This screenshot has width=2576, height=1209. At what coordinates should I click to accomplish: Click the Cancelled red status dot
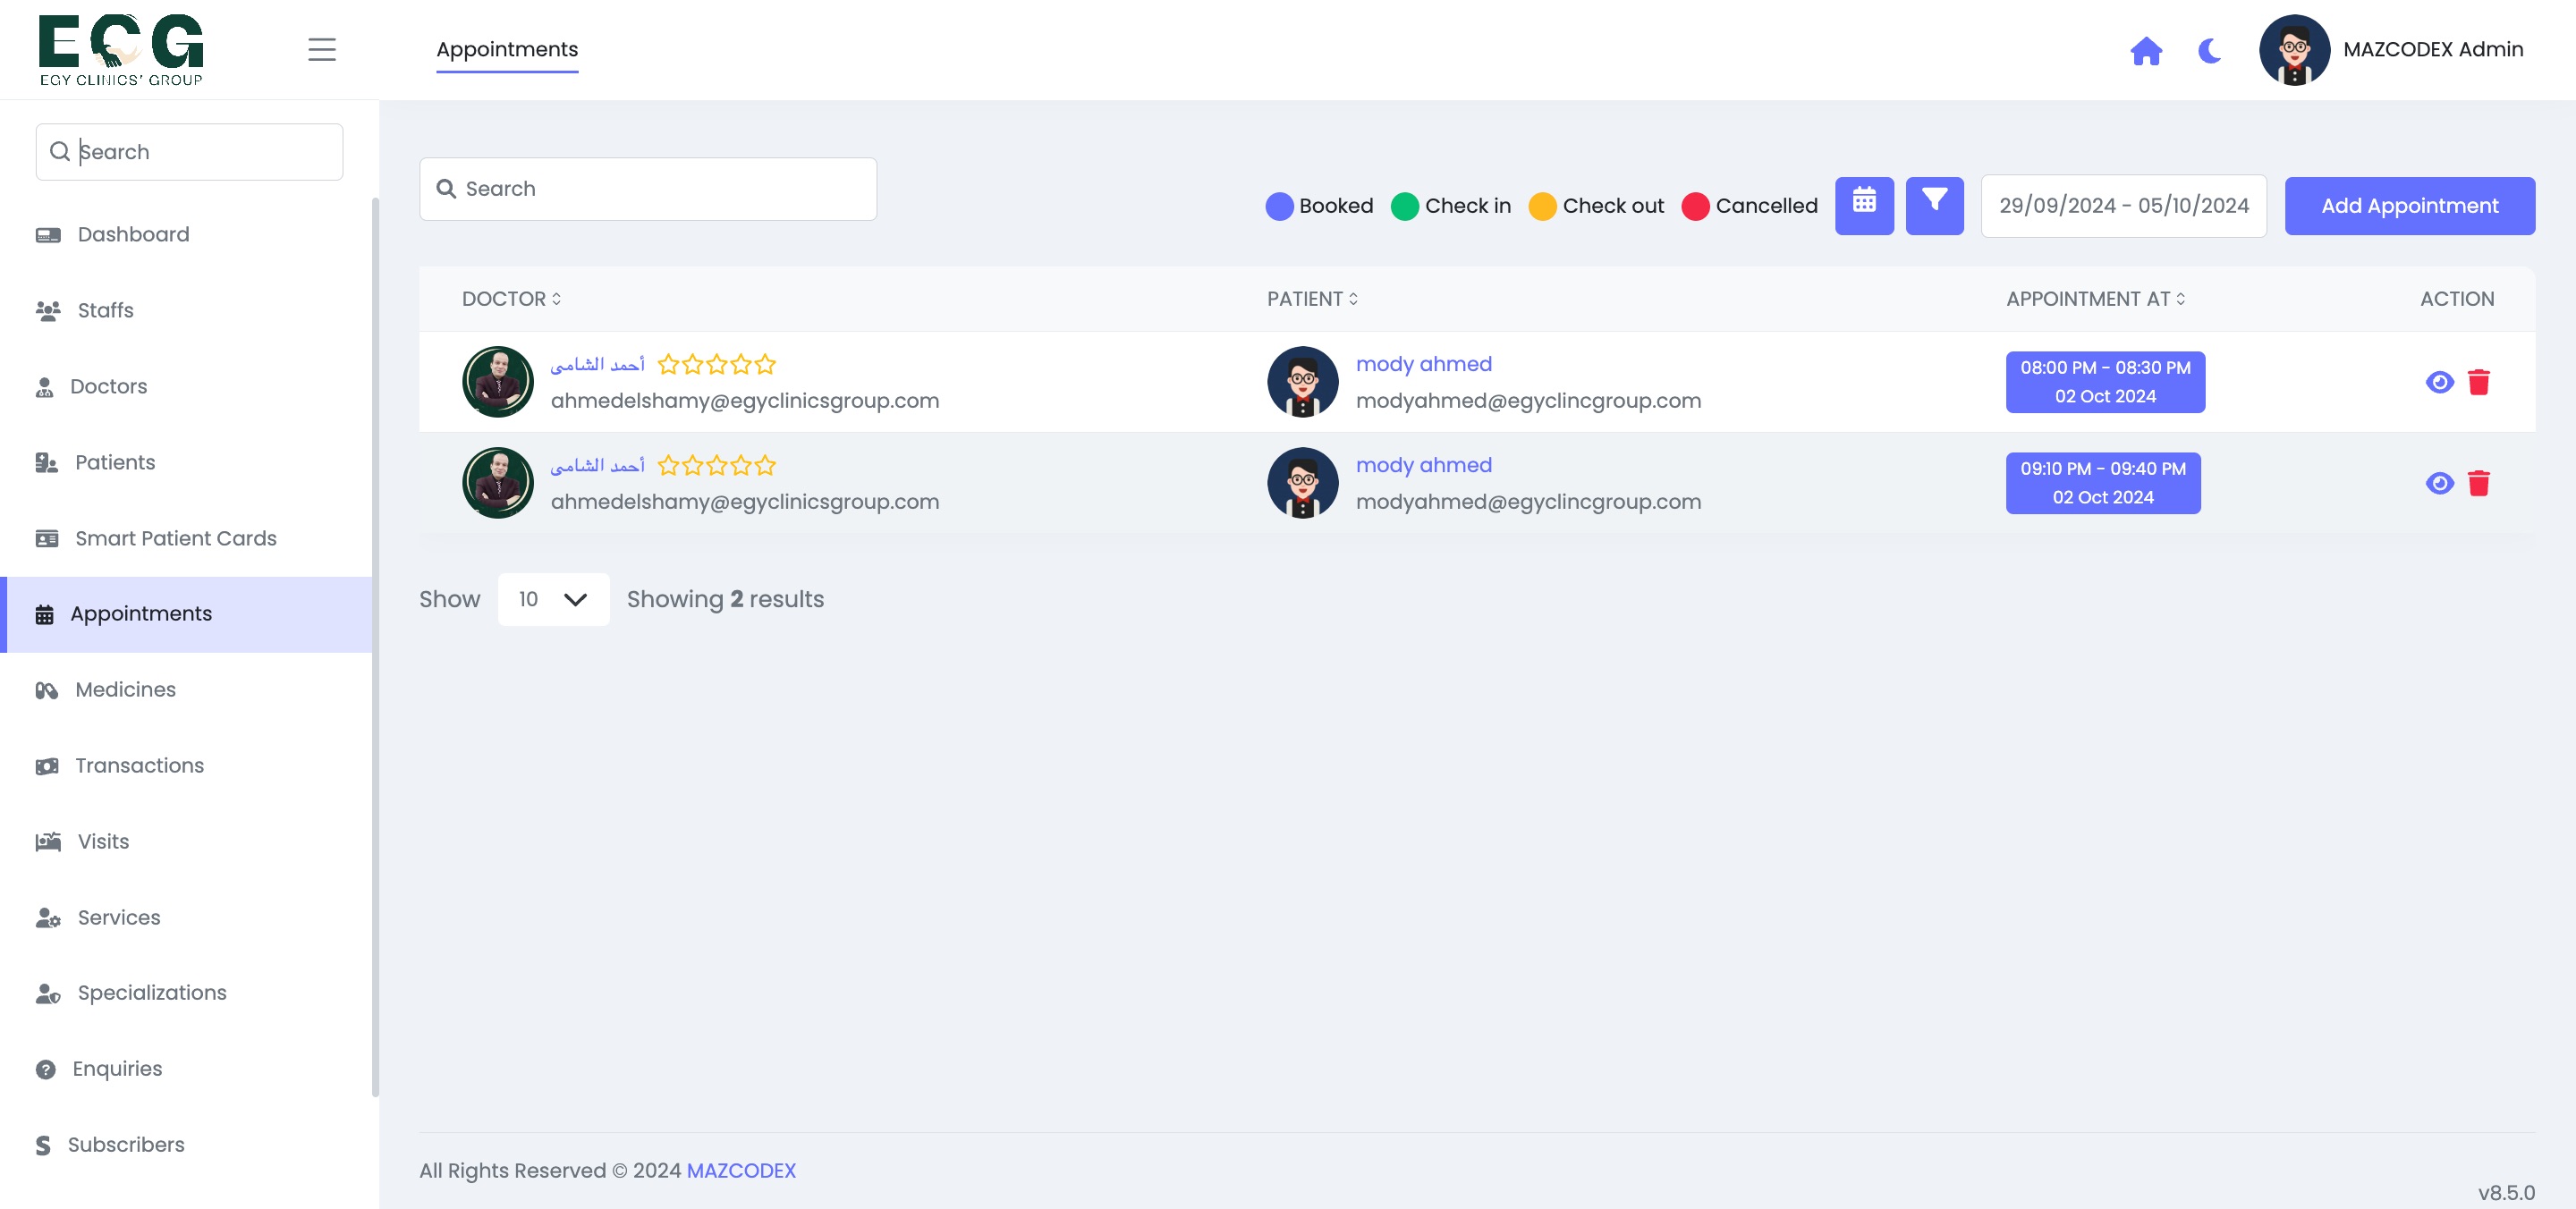click(1695, 206)
